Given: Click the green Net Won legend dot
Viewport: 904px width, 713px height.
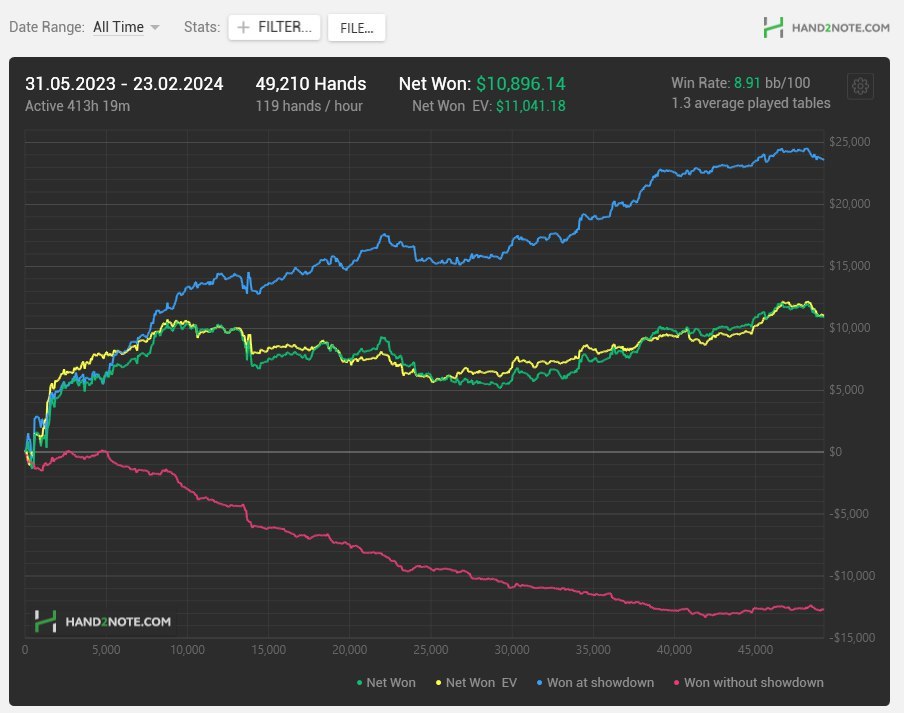Looking at the screenshot, I should [359, 683].
